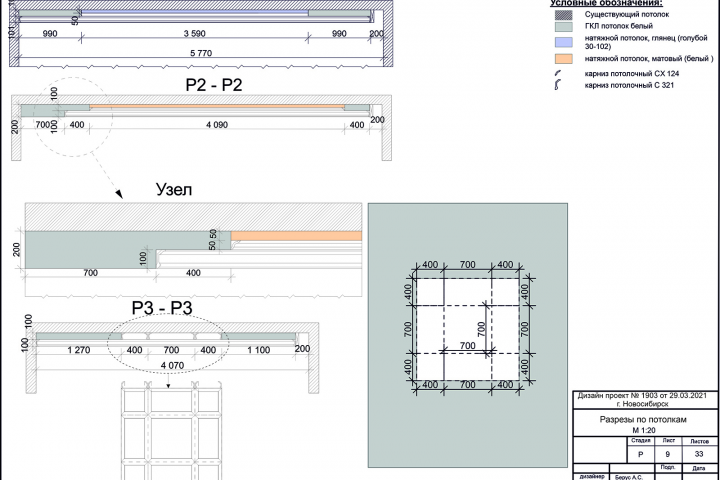Click the 'М 1:20' scale text
This screenshot has width=720, height=480.
click(643, 430)
